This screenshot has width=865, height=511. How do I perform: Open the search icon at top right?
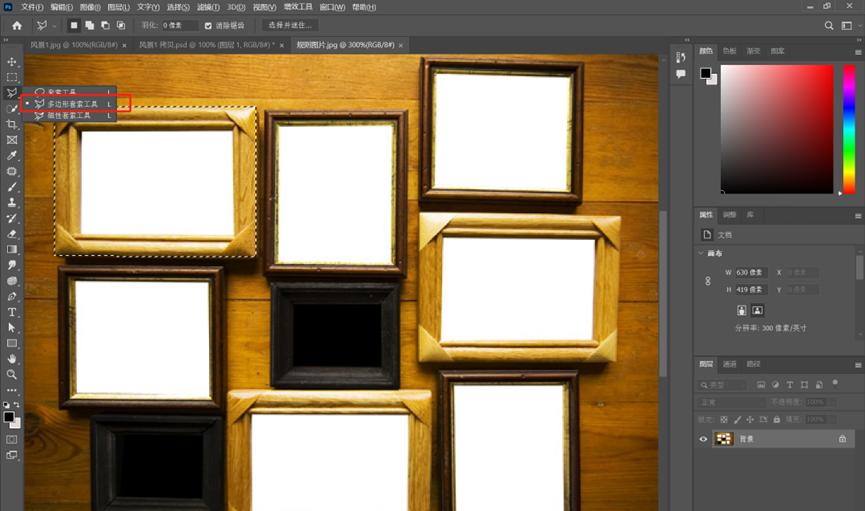[829, 25]
